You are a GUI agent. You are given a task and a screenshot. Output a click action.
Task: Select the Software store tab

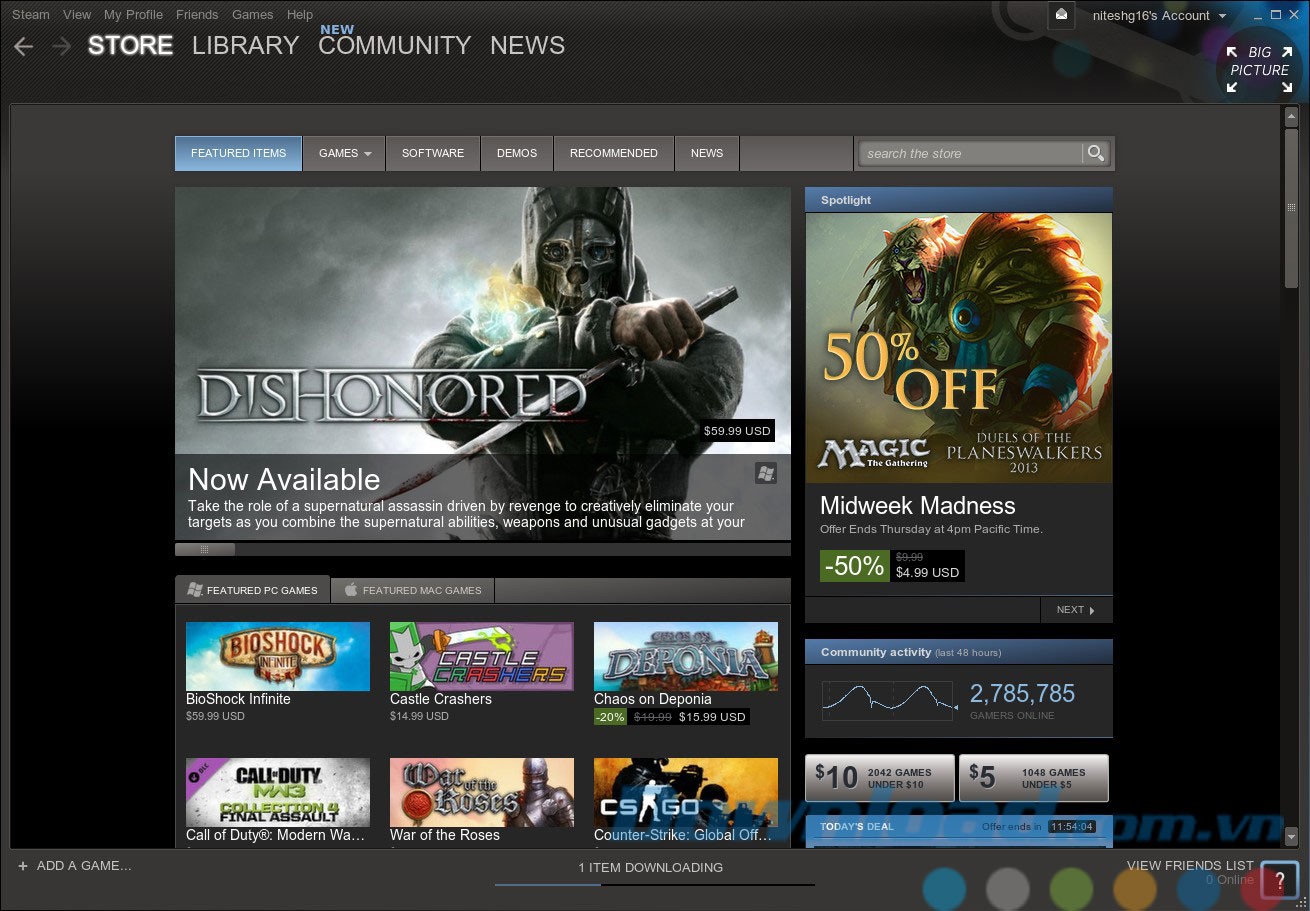[x=432, y=153]
